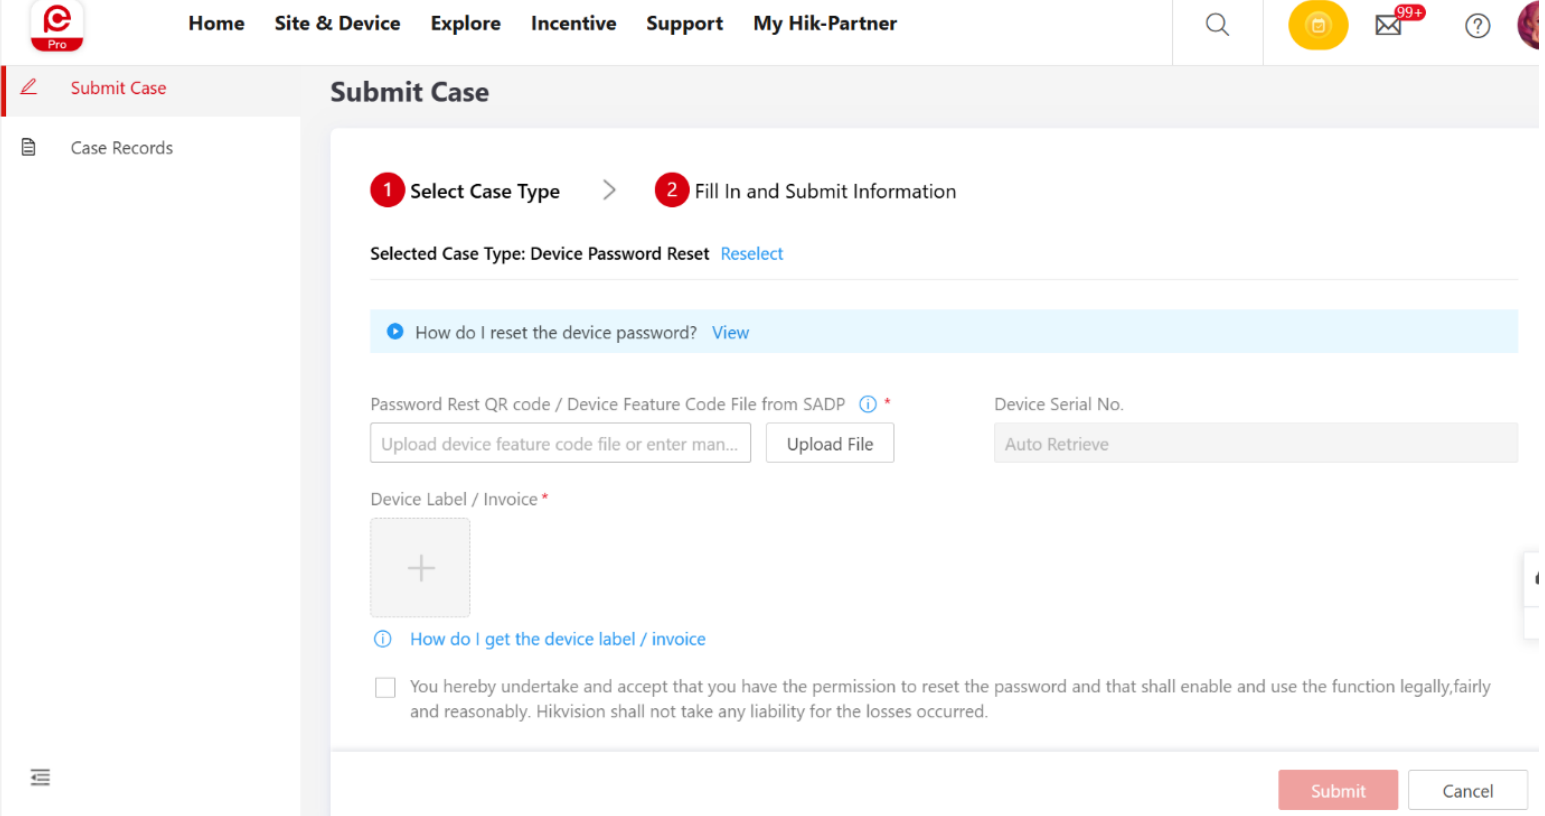This screenshot has width=1545, height=816.
Task: Click the Submit Case page heading
Action: pos(410,92)
